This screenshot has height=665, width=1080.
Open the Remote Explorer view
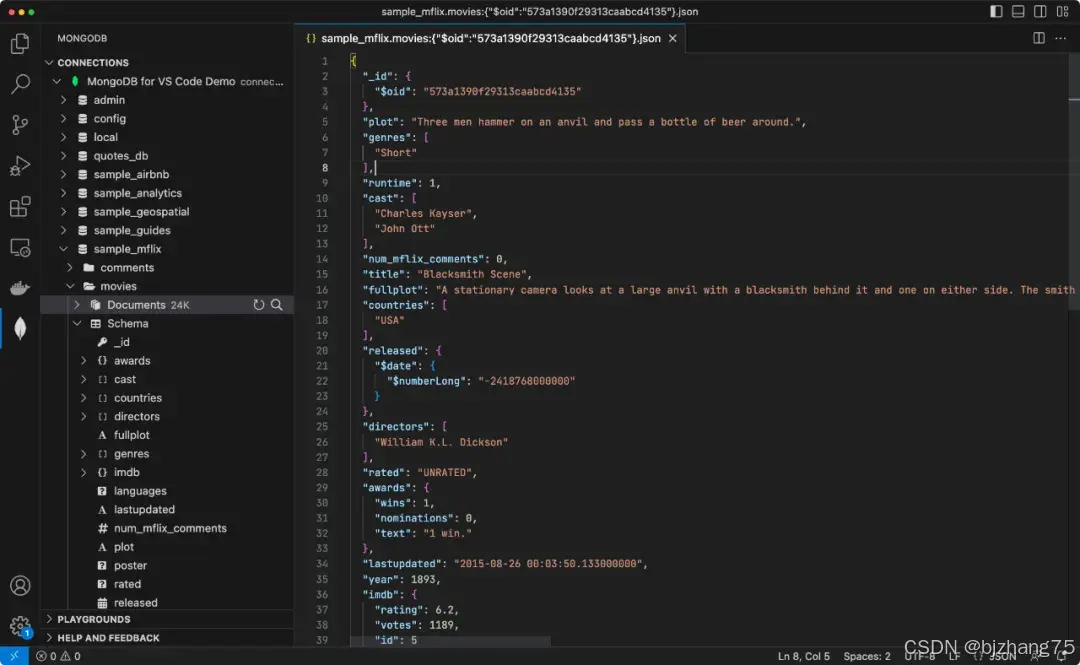point(20,247)
